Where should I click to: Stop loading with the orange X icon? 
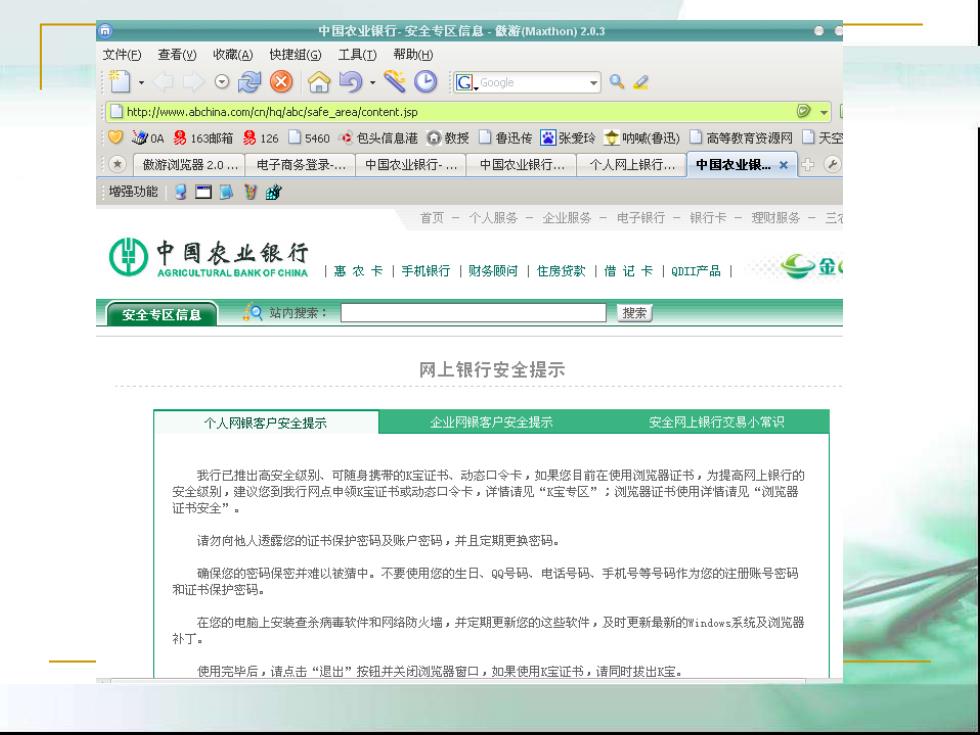(x=281, y=82)
